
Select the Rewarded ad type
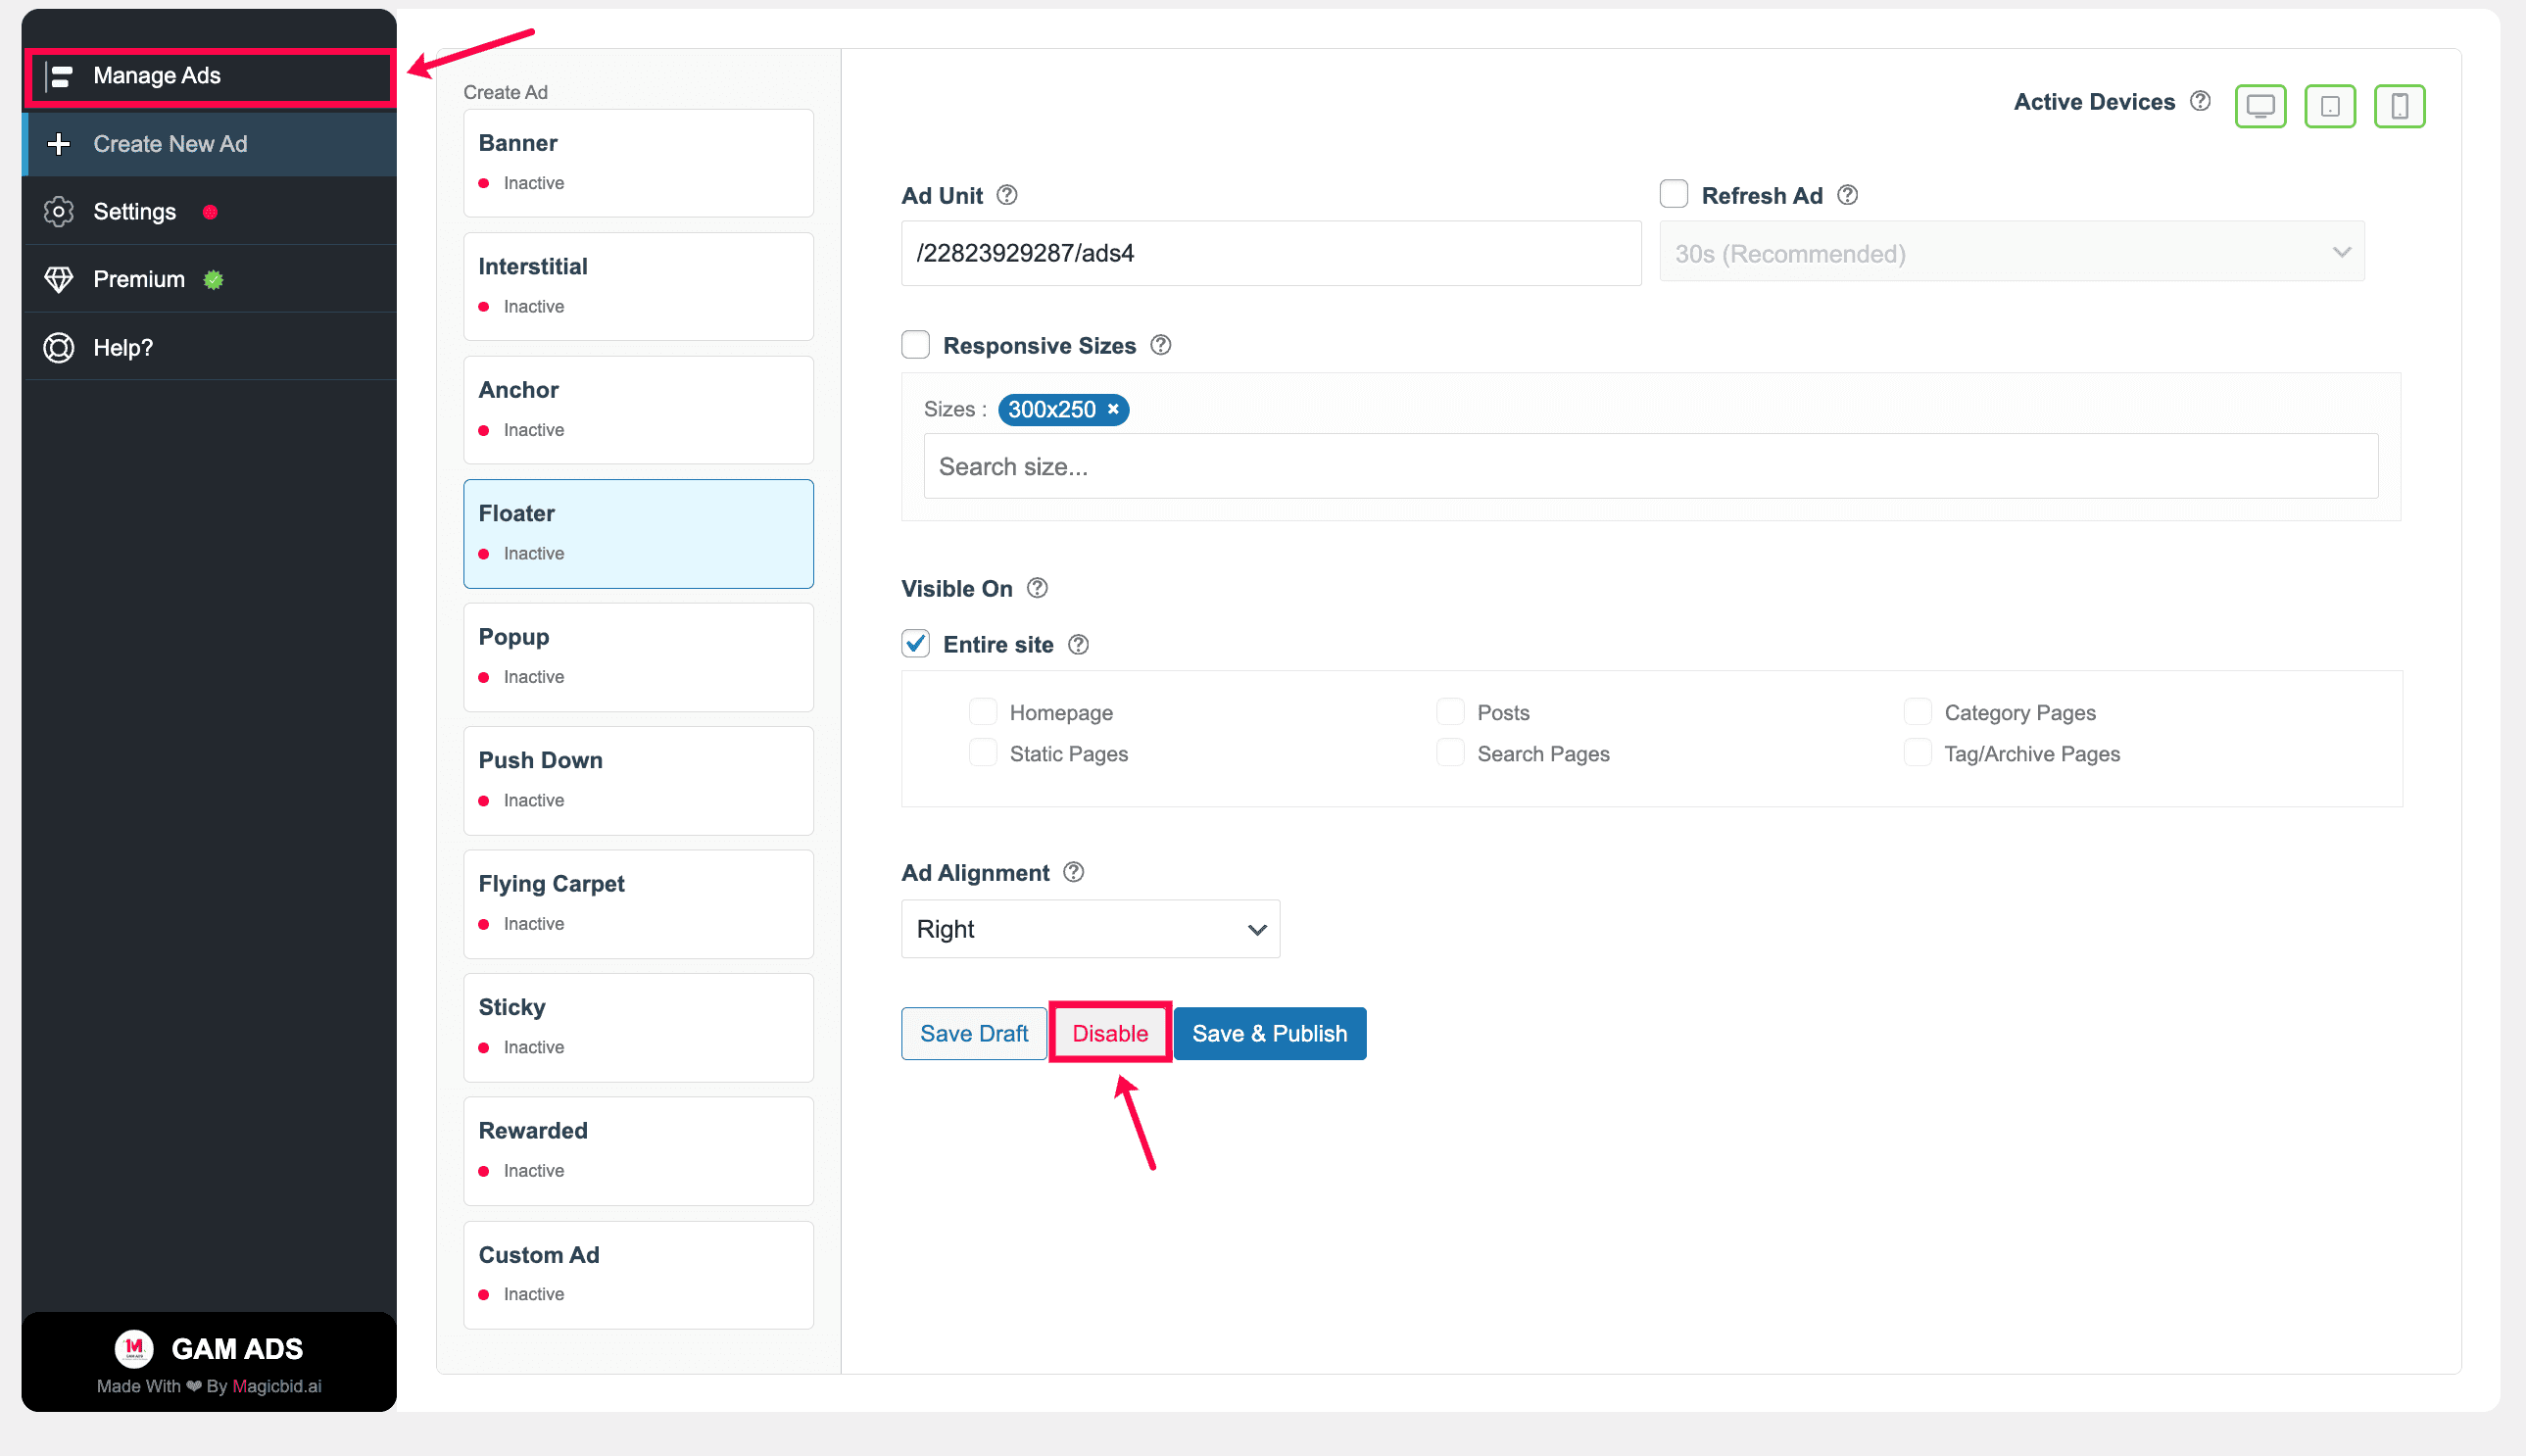click(x=638, y=1151)
